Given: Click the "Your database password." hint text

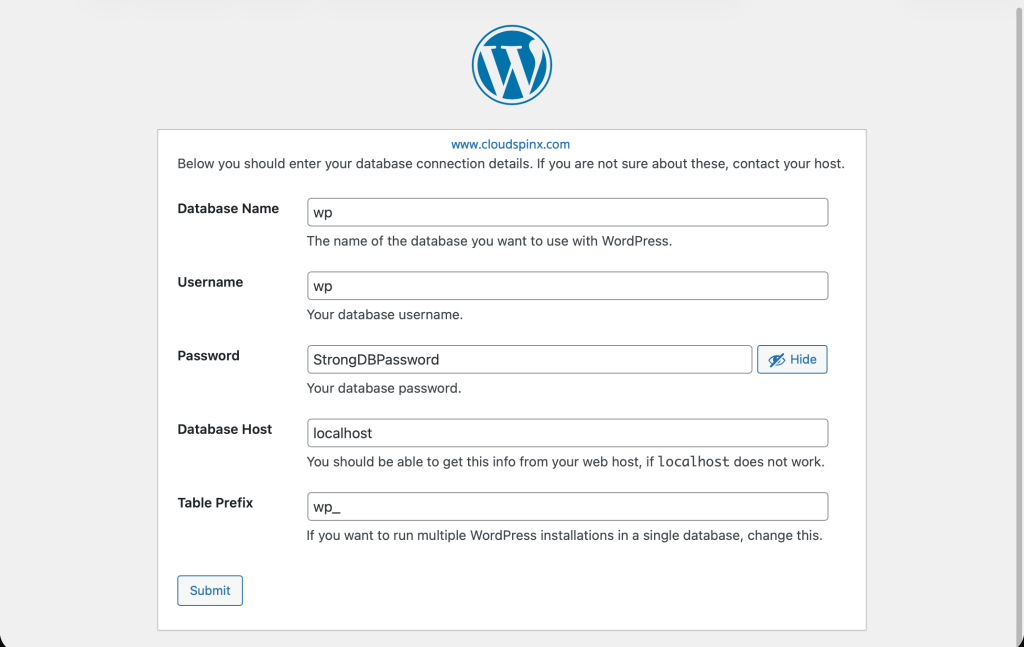Looking at the screenshot, I should 383,388.
